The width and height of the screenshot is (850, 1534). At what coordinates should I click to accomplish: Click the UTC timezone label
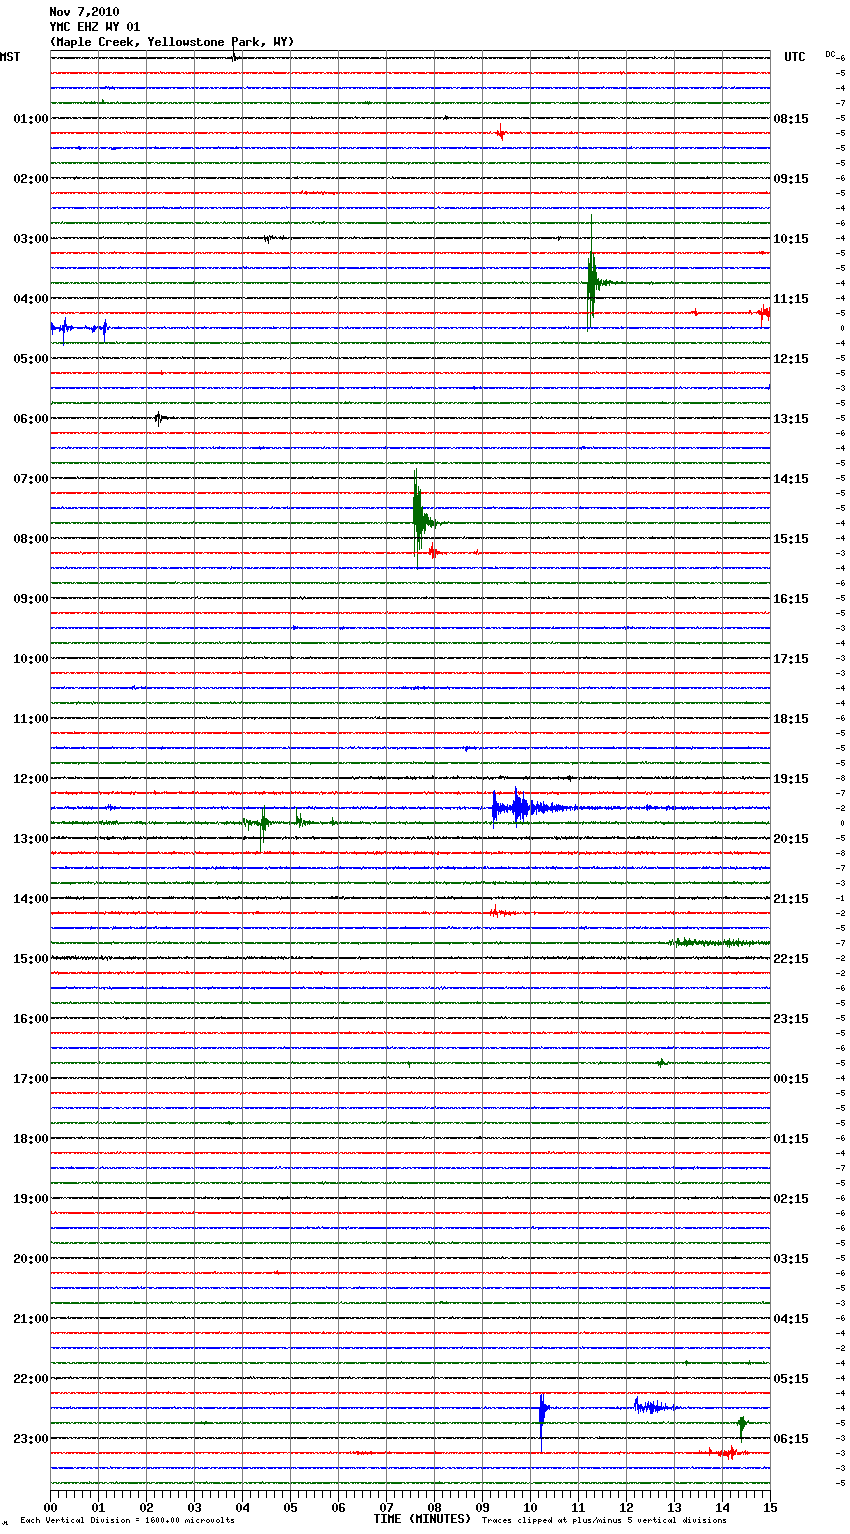795,57
